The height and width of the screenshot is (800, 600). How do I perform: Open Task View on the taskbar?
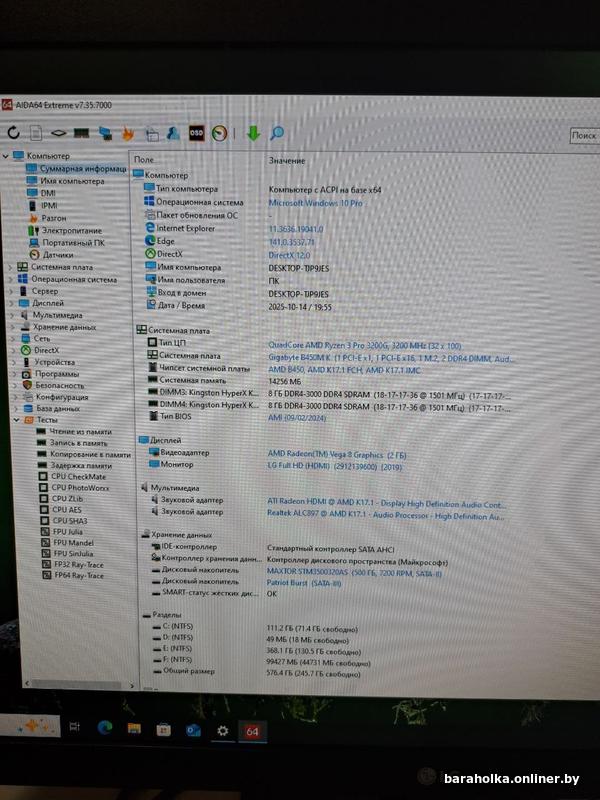pos(74,727)
